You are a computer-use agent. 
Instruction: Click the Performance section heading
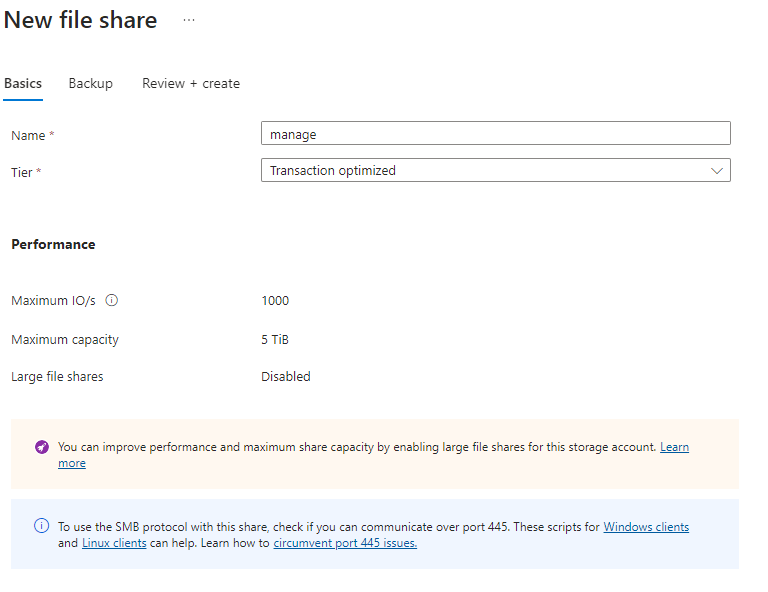(x=53, y=244)
